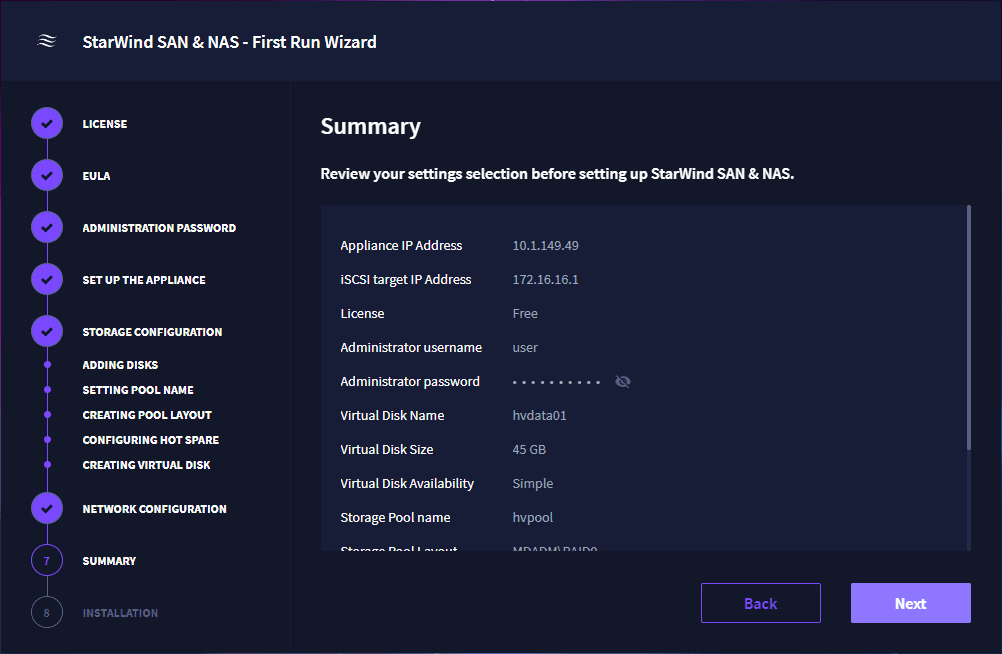Open the Administration Password step

coord(159,228)
